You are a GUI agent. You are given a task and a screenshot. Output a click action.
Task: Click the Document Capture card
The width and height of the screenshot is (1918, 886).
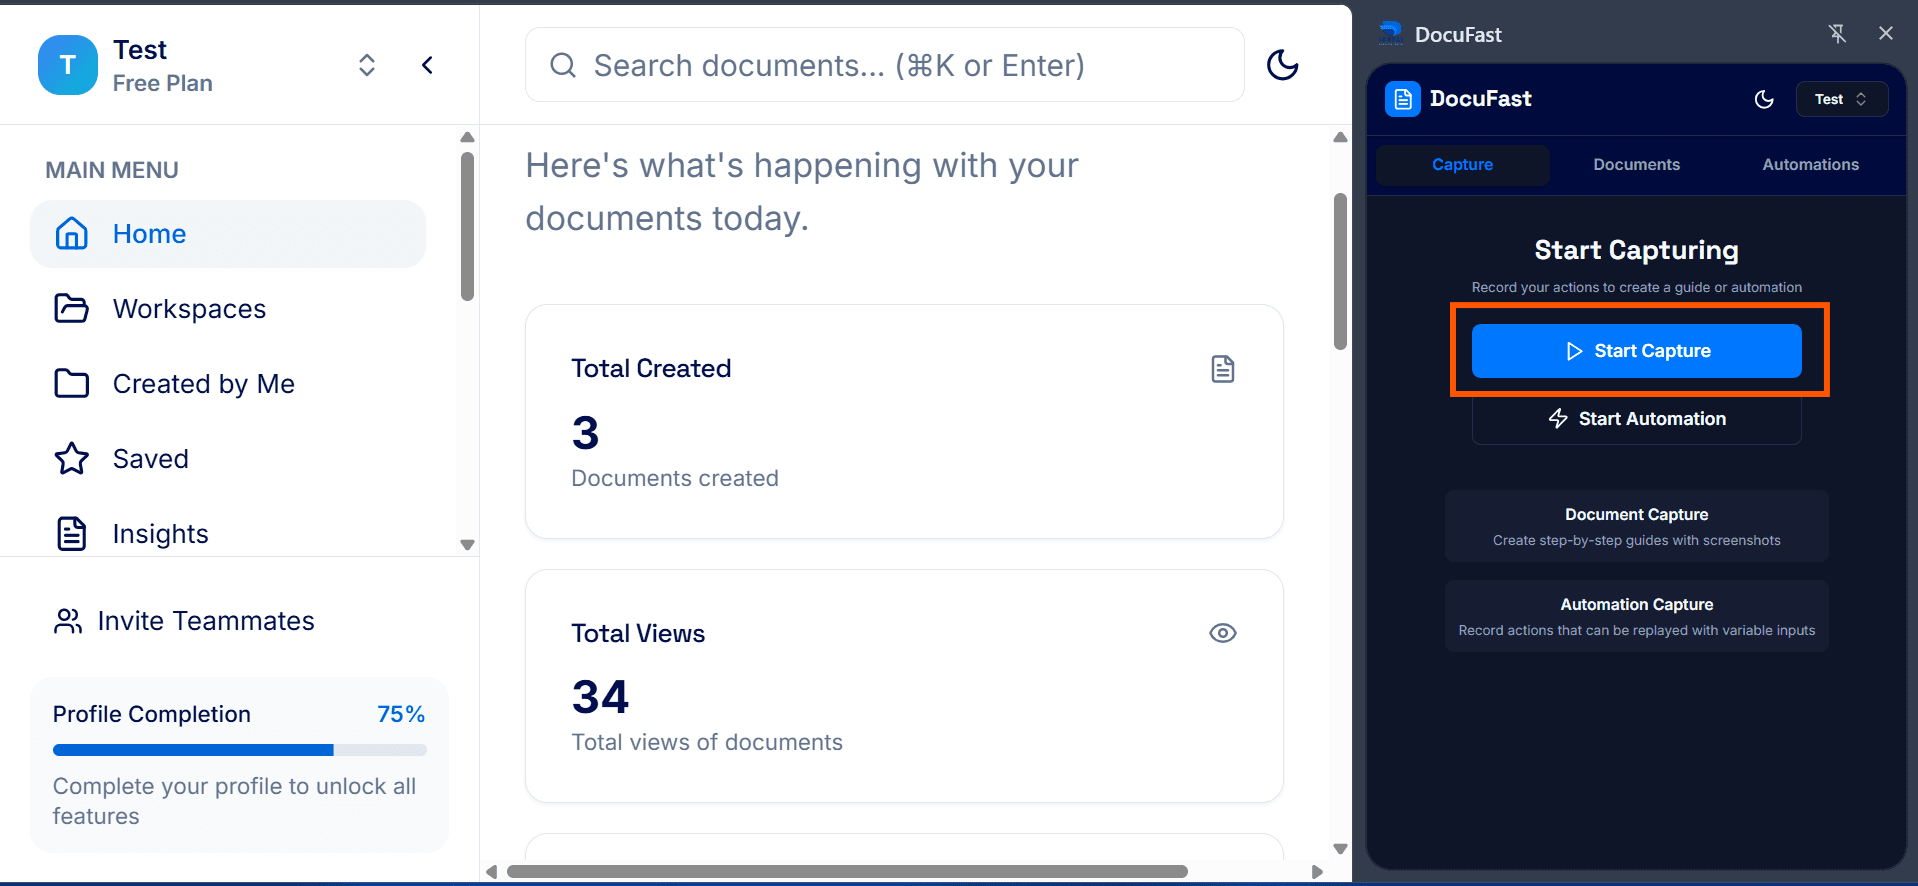(x=1636, y=526)
